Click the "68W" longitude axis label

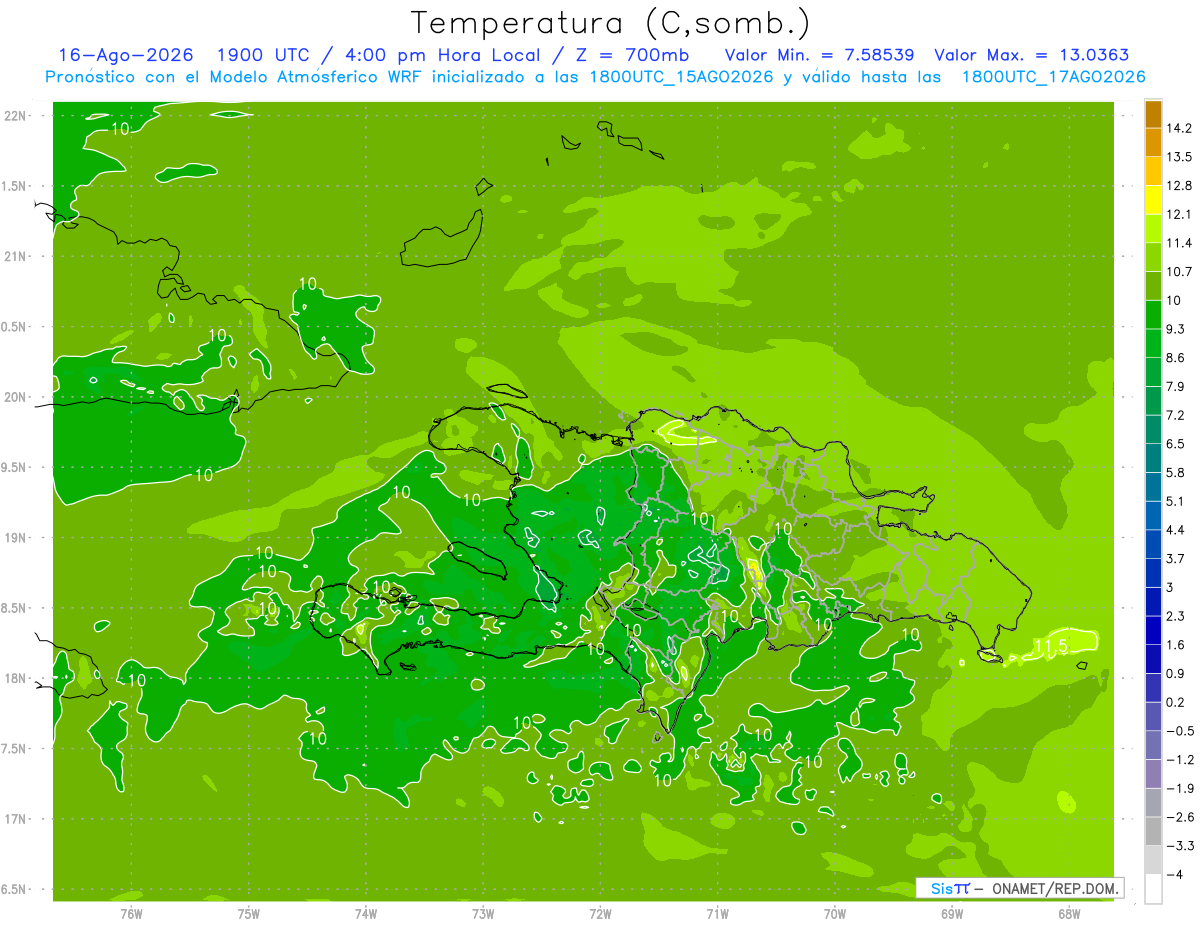pyautogui.click(x=1069, y=914)
